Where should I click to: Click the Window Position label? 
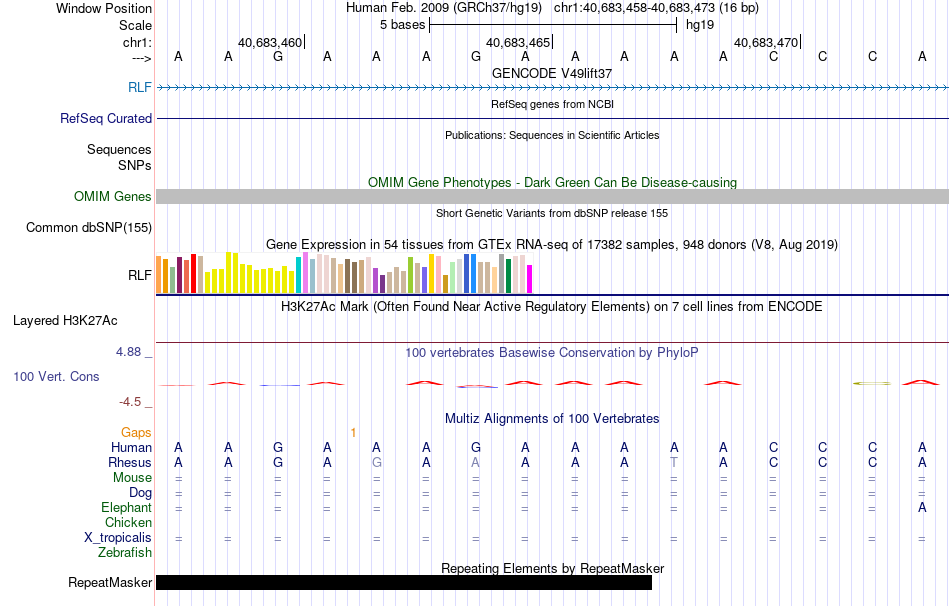coord(104,8)
